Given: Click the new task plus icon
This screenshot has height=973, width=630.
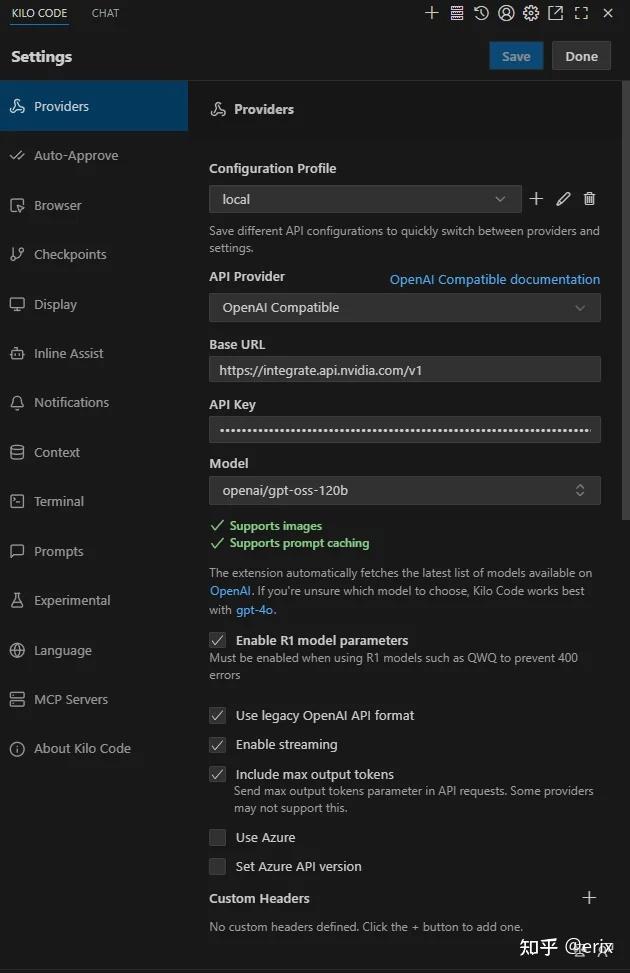Looking at the screenshot, I should coord(432,13).
